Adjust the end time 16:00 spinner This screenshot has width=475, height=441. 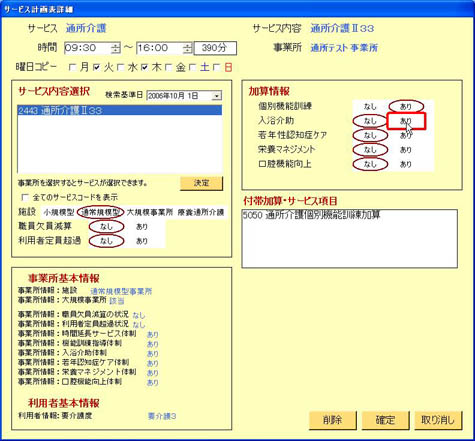(x=188, y=48)
